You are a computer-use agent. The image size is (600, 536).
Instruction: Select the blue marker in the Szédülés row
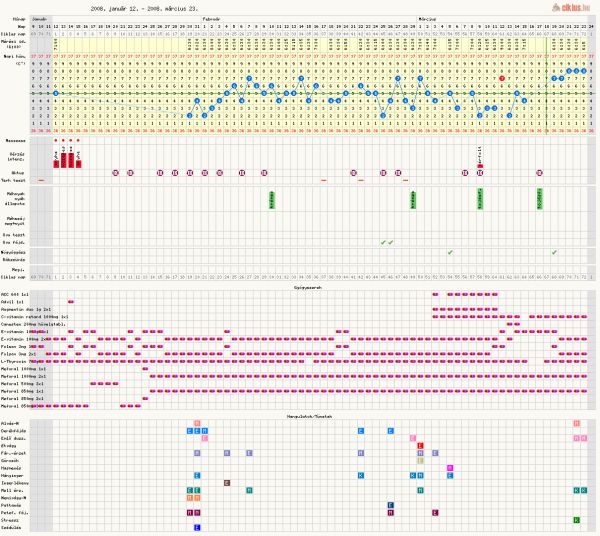point(197,526)
